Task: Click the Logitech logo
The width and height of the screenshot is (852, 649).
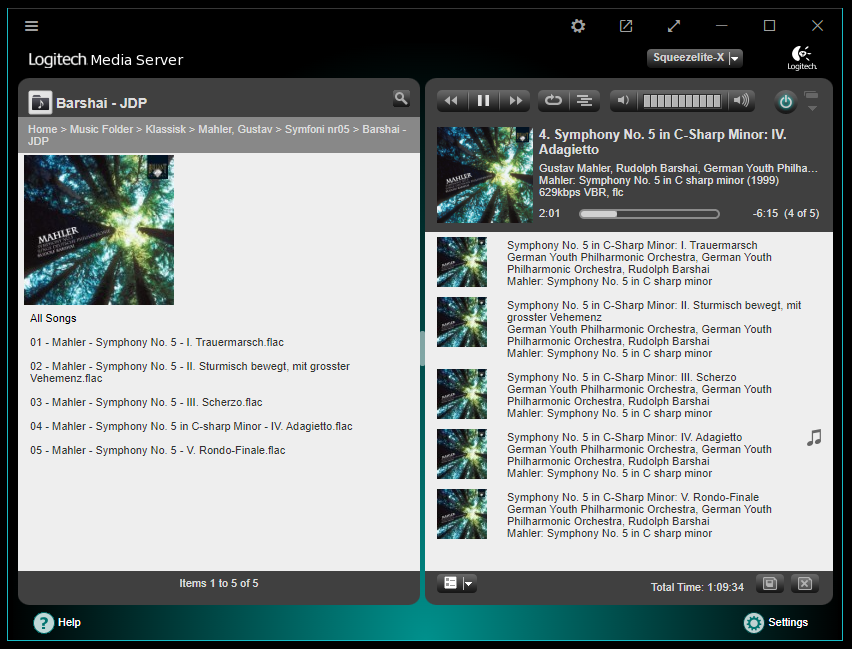Action: click(802, 58)
